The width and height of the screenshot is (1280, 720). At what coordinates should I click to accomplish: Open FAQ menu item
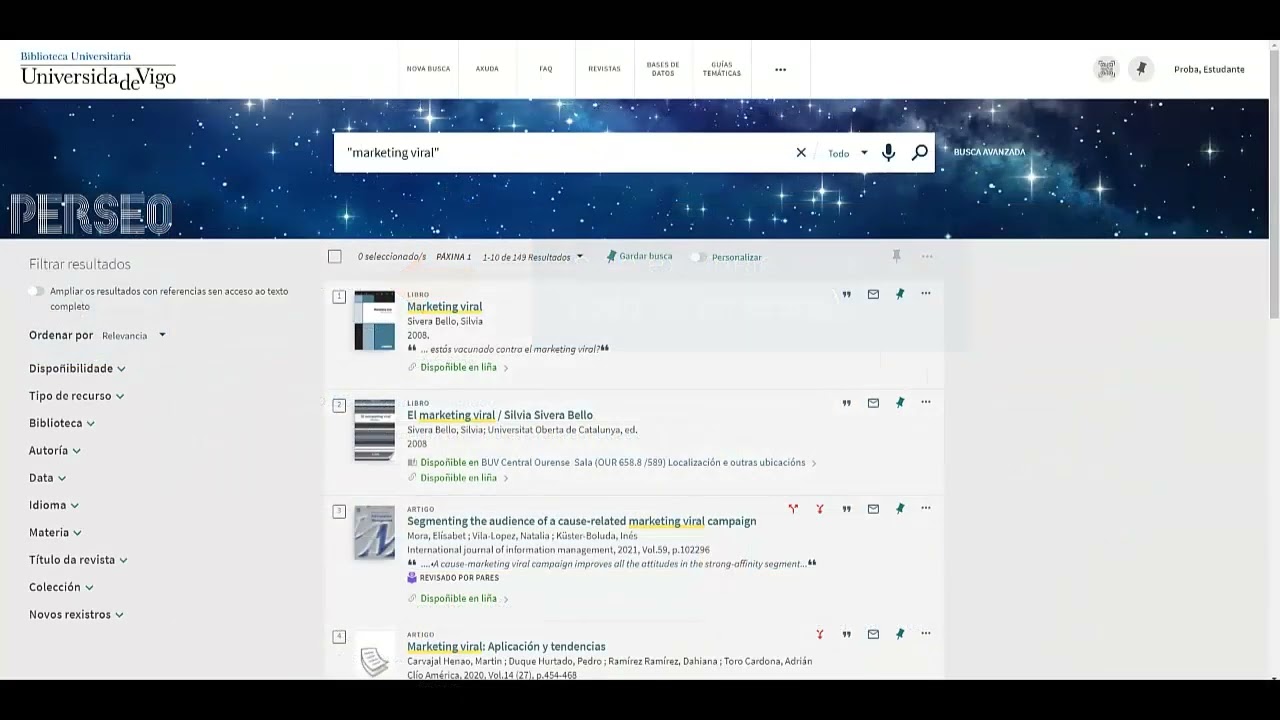[546, 69]
